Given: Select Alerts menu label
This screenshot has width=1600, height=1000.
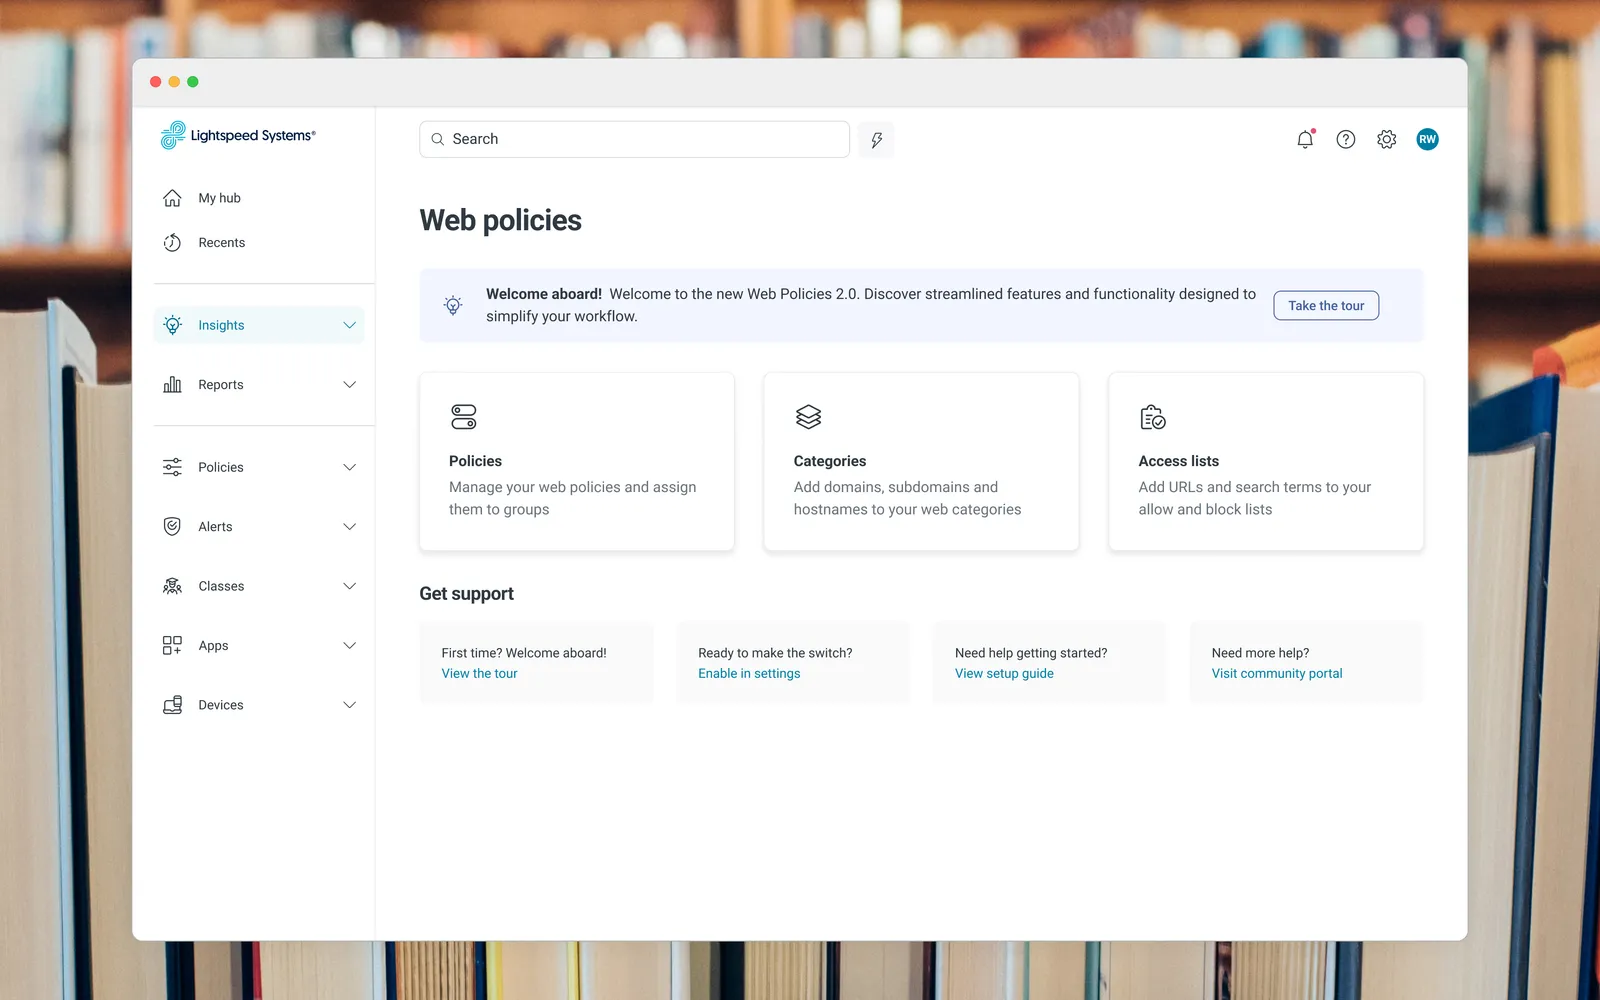Looking at the screenshot, I should point(215,527).
